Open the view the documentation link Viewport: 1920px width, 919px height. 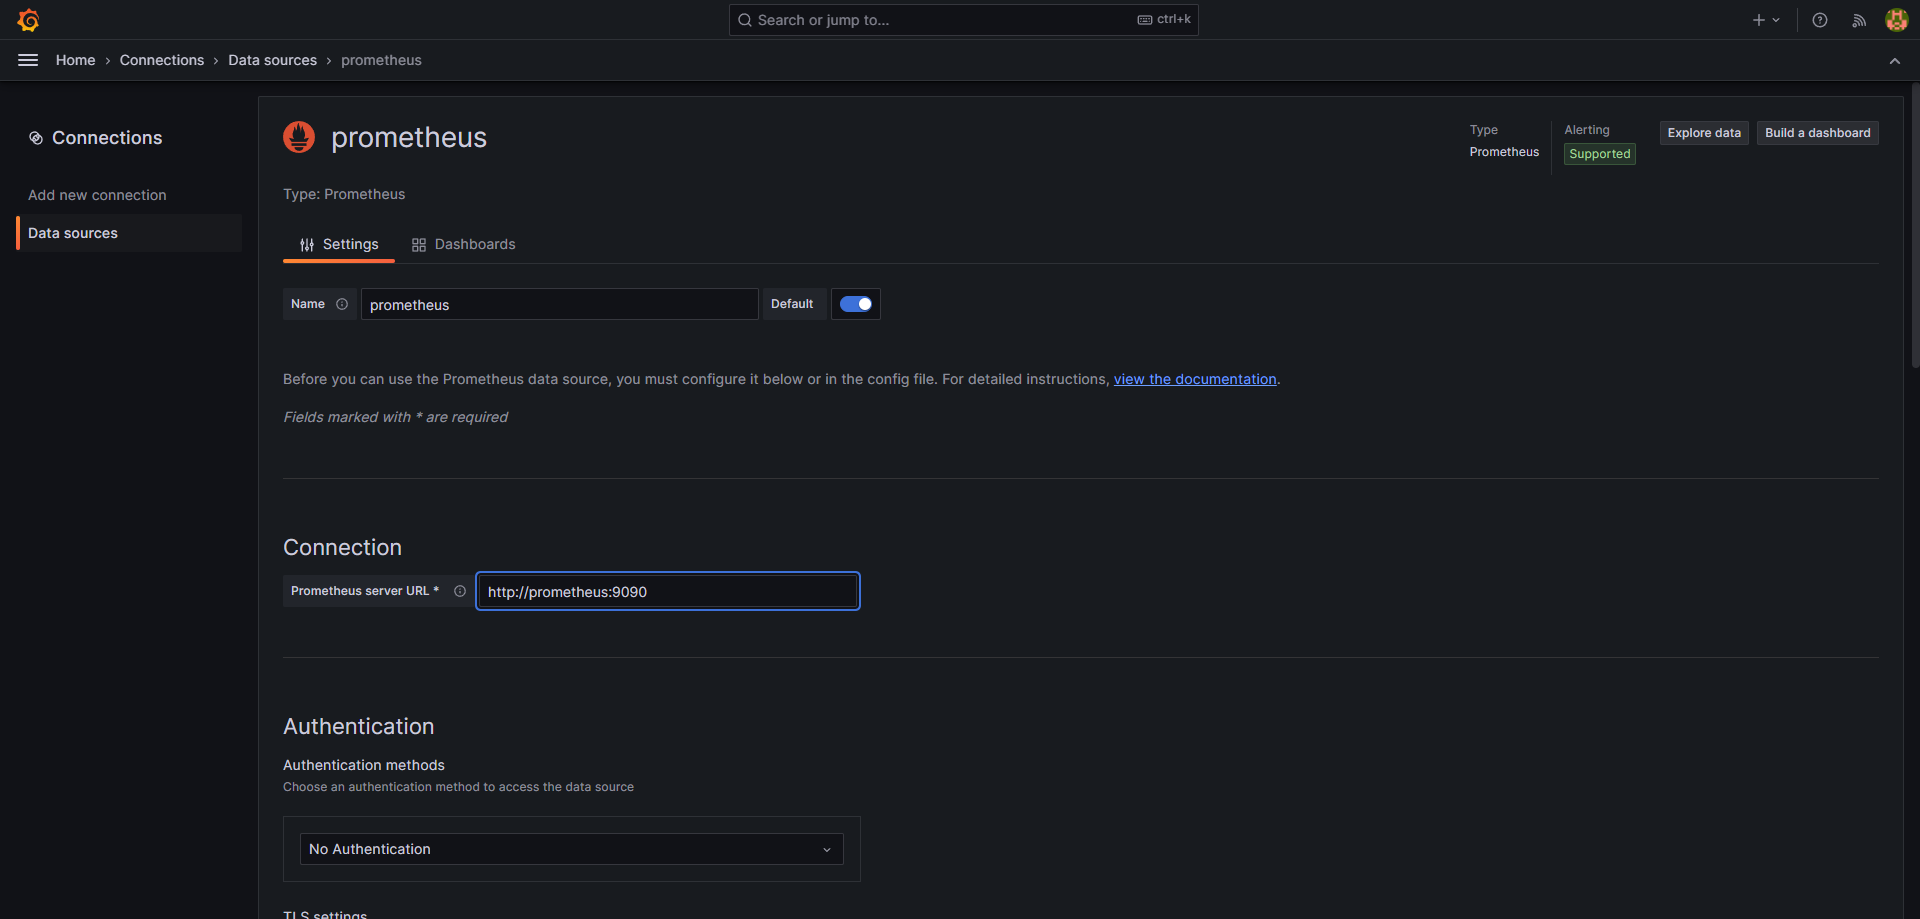click(x=1195, y=379)
